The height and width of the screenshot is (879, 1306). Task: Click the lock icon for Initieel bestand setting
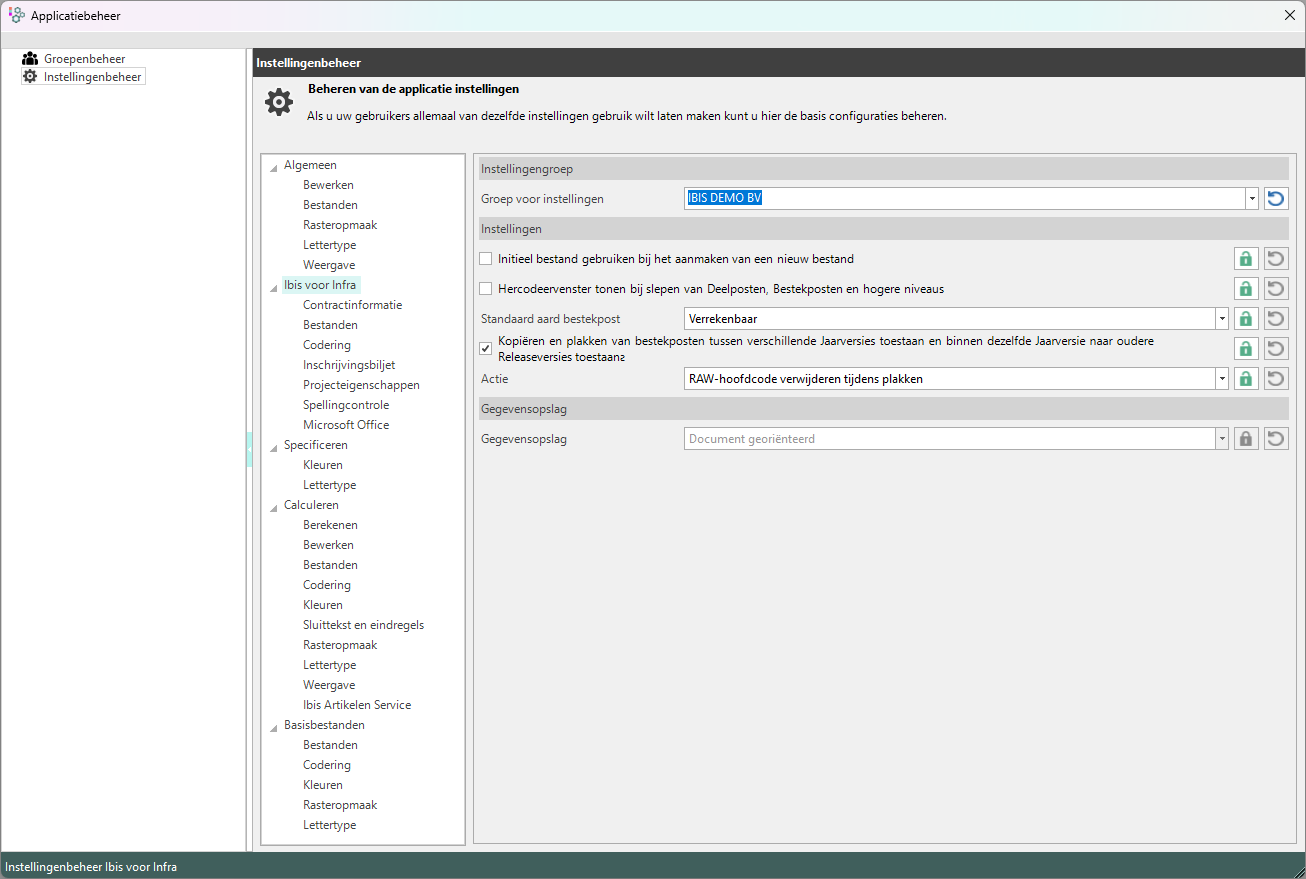pyautogui.click(x=1245, y=259)
